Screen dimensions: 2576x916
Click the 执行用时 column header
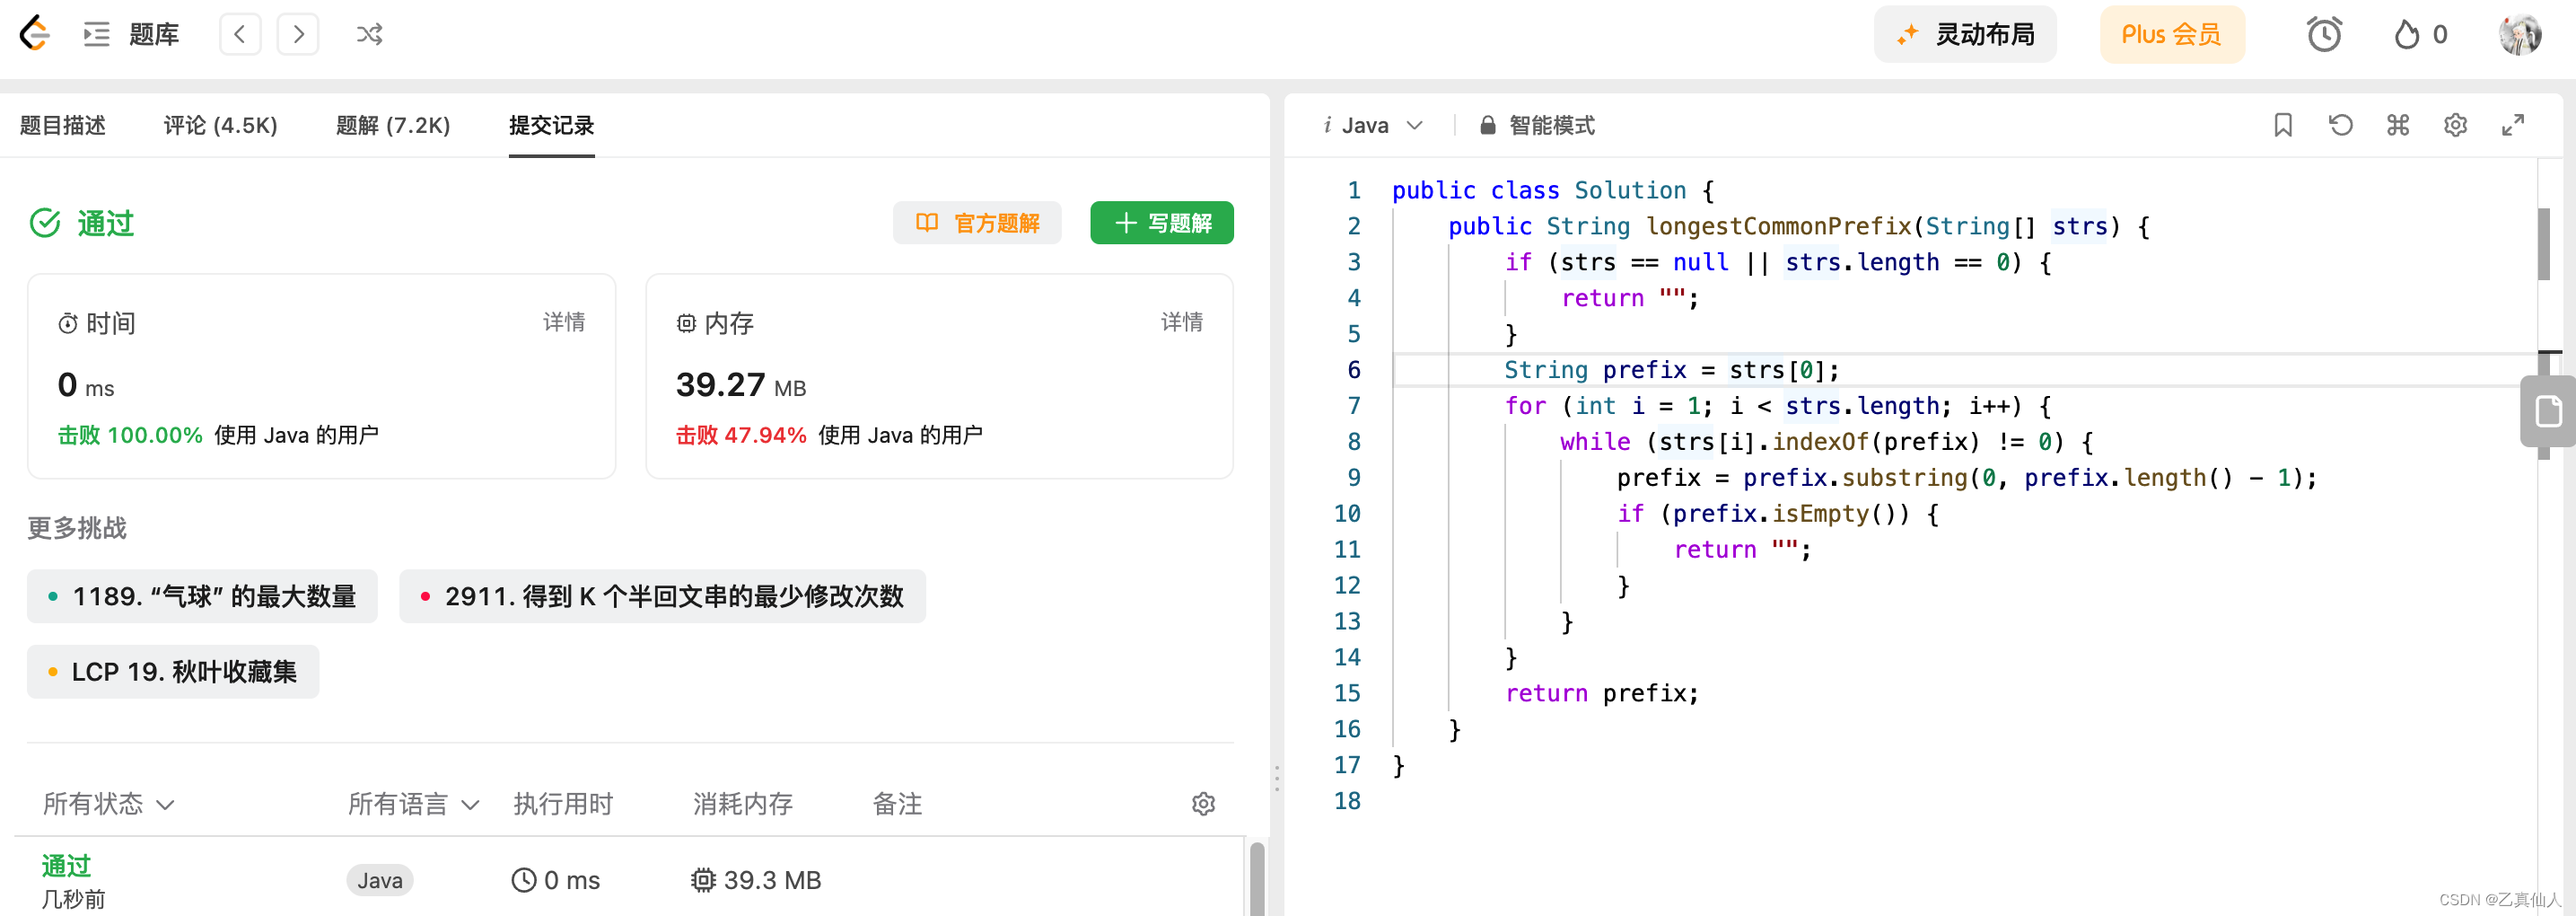click(563, 804)
